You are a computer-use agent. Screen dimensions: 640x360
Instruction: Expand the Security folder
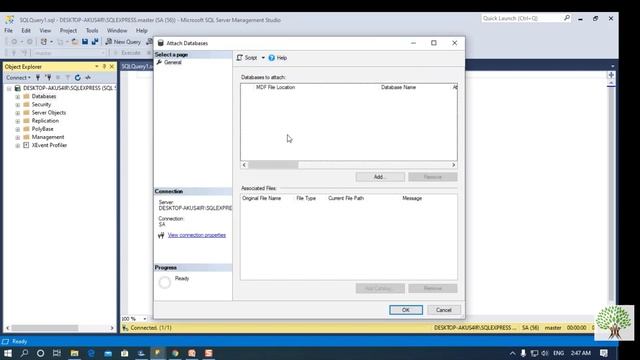18,105
